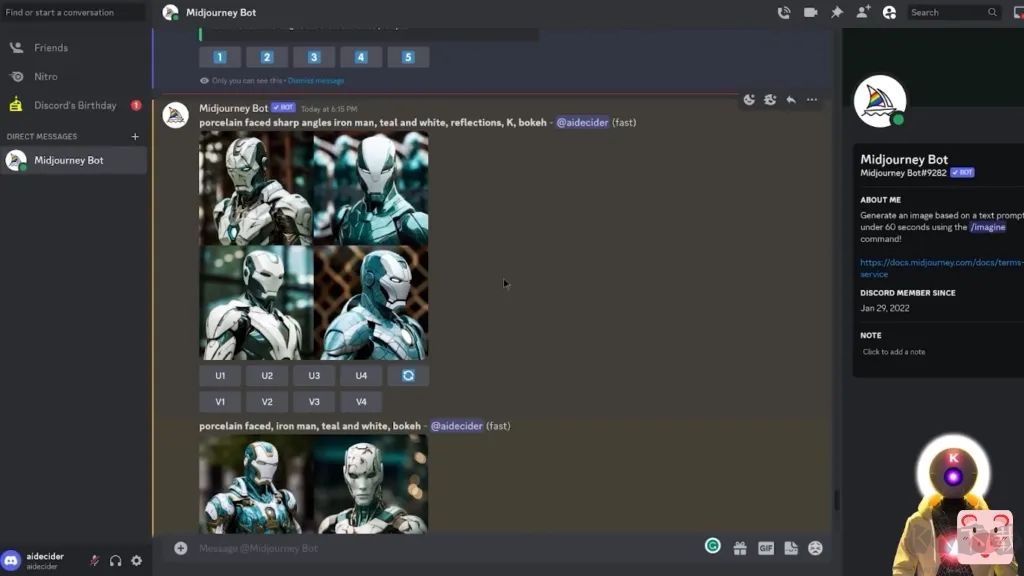Open the Nitro page
The height and width of the screenshot is (576, 1024).
tap(46, 76)
